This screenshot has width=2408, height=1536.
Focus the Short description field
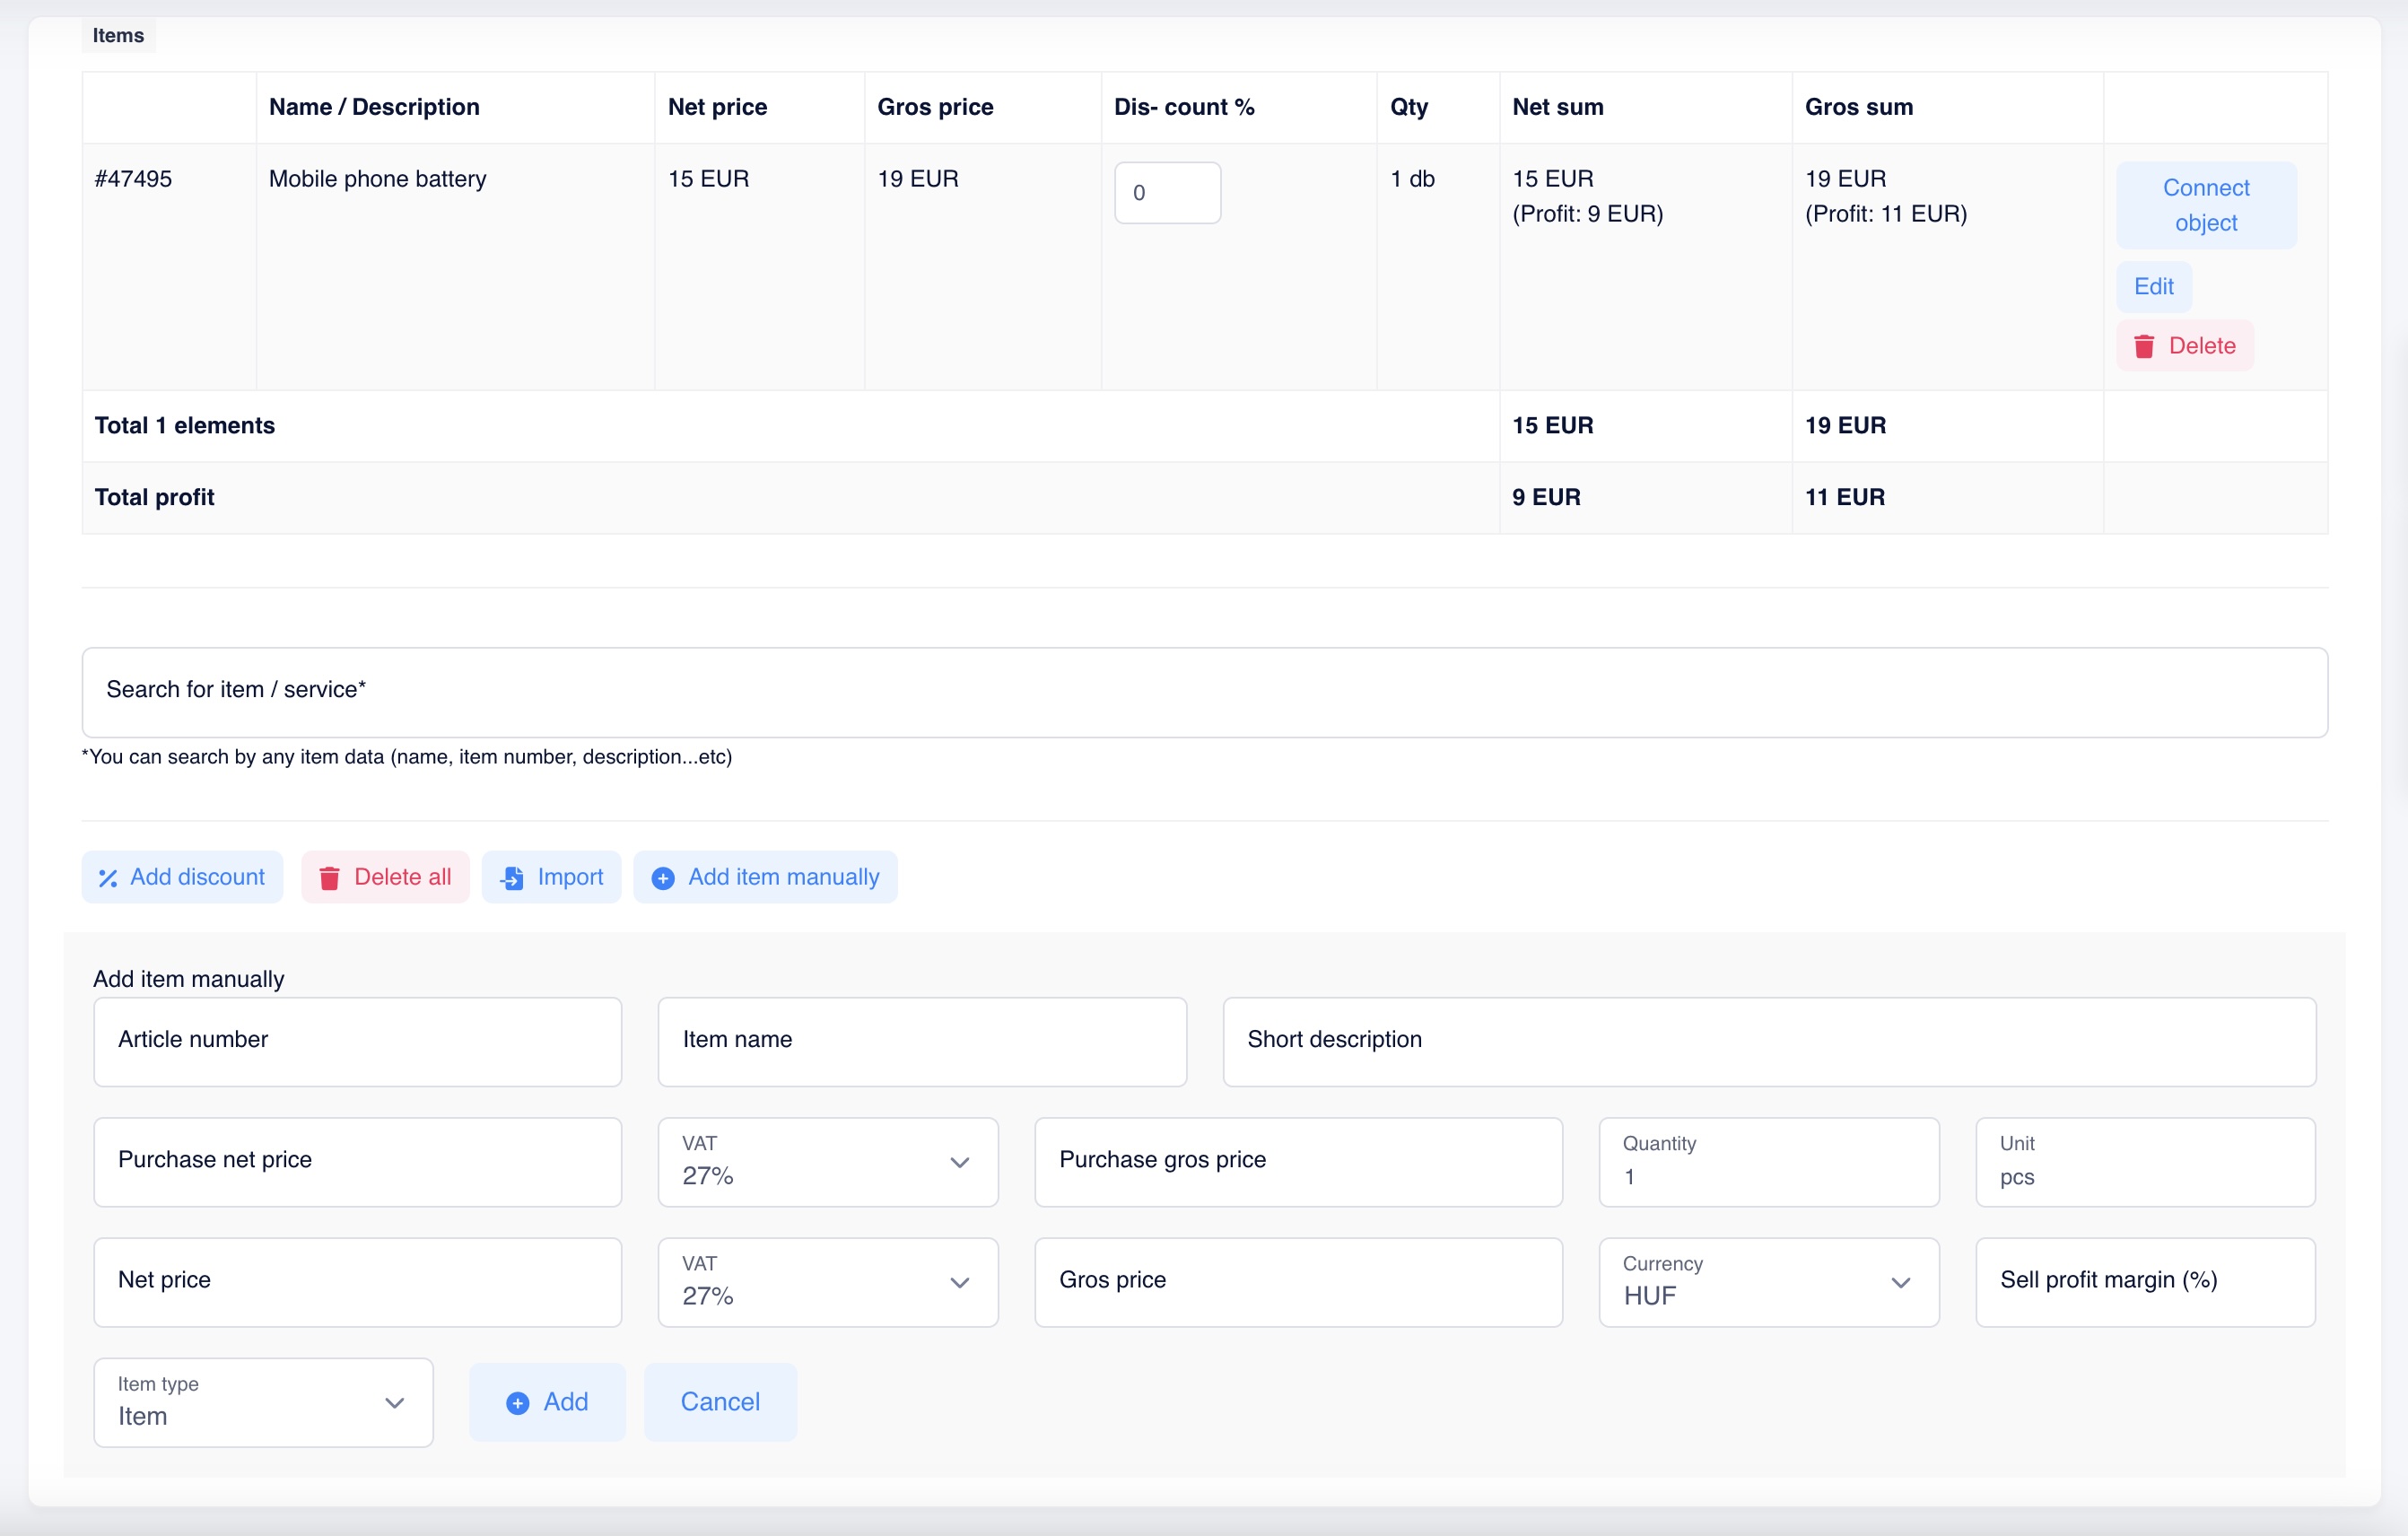point(1768,1041)
